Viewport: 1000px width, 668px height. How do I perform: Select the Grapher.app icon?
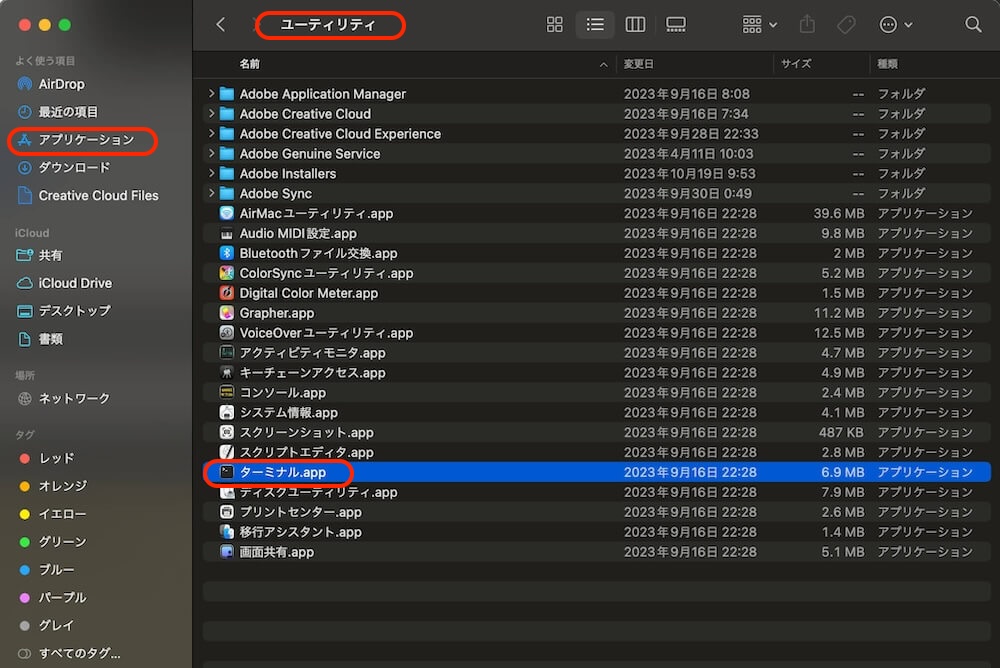[227, 313]
